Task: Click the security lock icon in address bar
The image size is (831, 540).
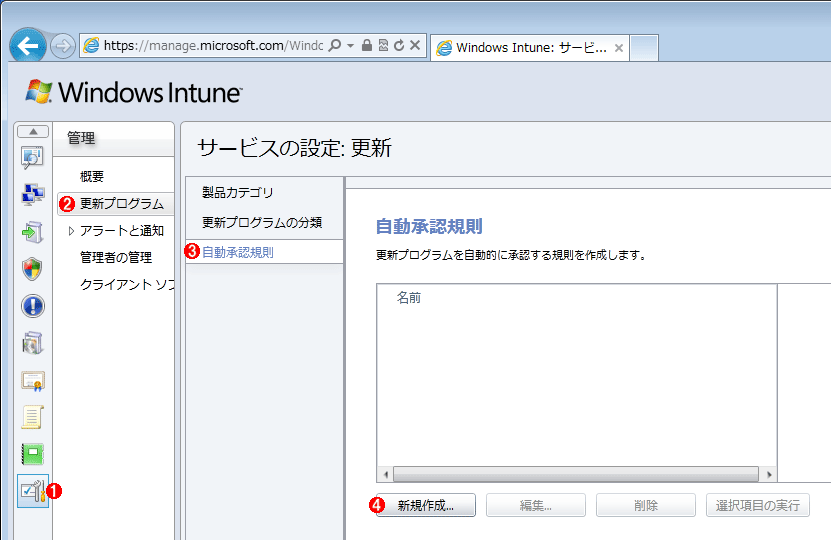Action: point(367,46)
